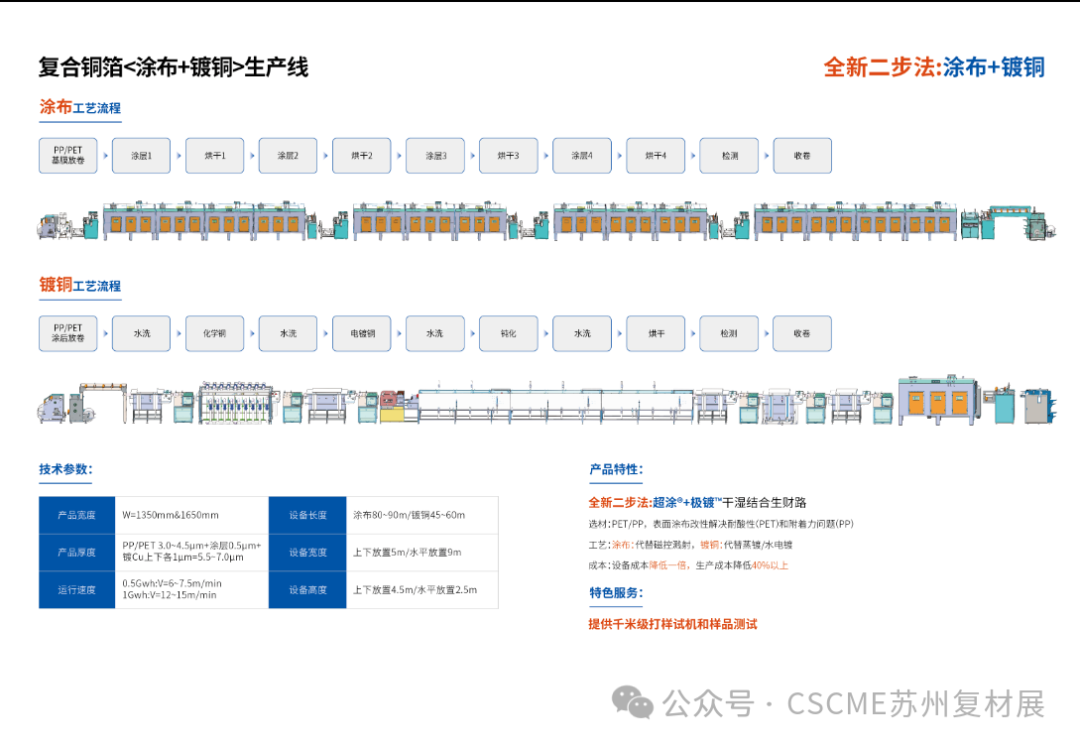Toggle the 检测 inspection step in coating line
The image size is (1080, 747).
click(x=728, y=155)
